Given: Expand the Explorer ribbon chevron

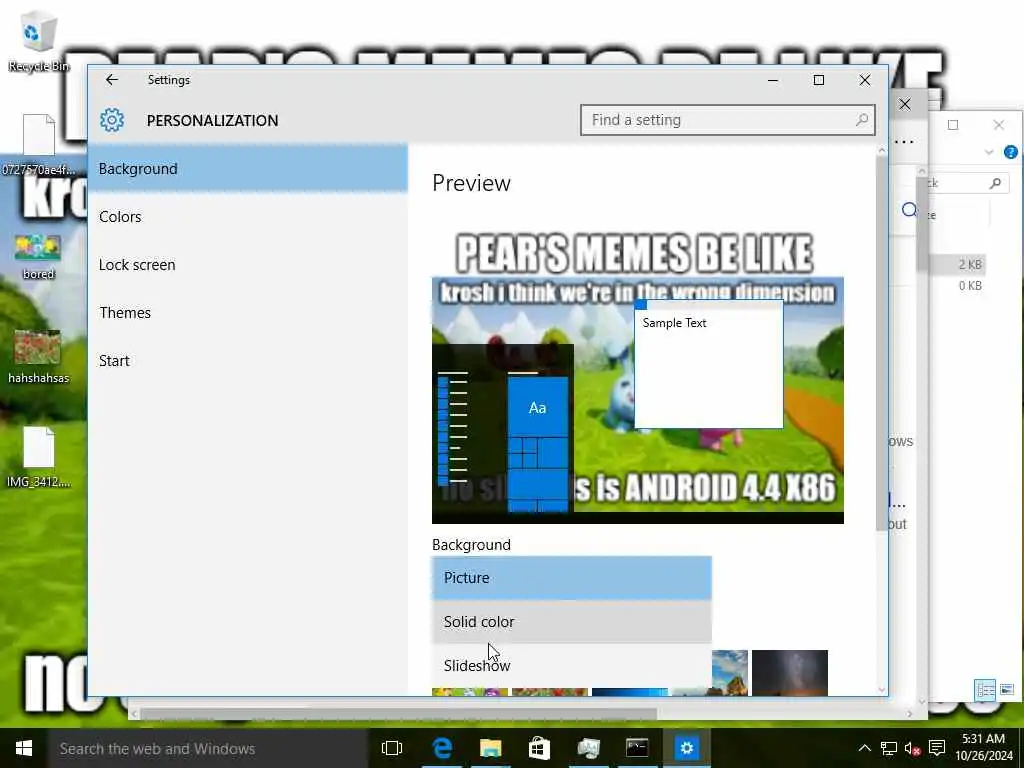Looking at the screenshot, I should click(989, 152).
